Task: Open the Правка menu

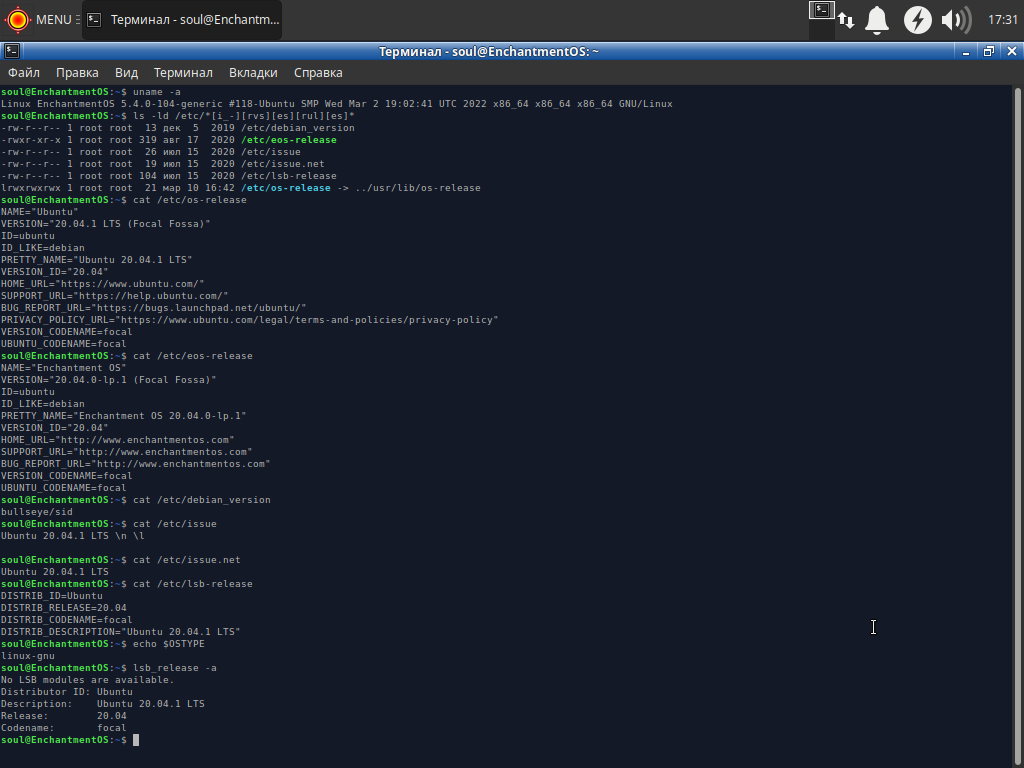Action: tap(77, 72)
